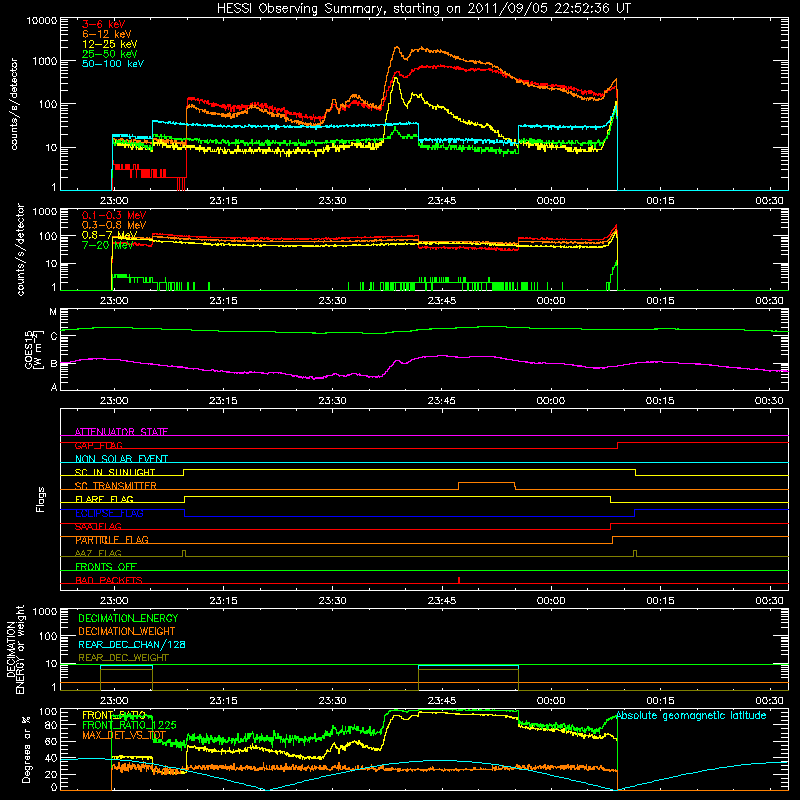Select the ATTENUATOR_STATE flag label

coord(121,432)
